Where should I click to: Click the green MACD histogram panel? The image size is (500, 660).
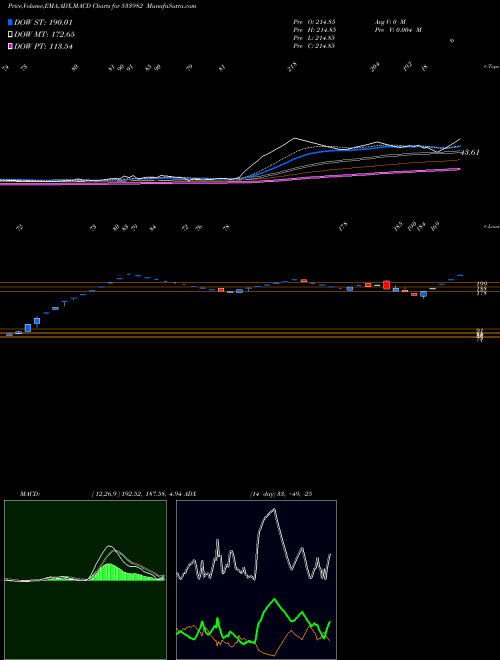click(x=85, y=580)
